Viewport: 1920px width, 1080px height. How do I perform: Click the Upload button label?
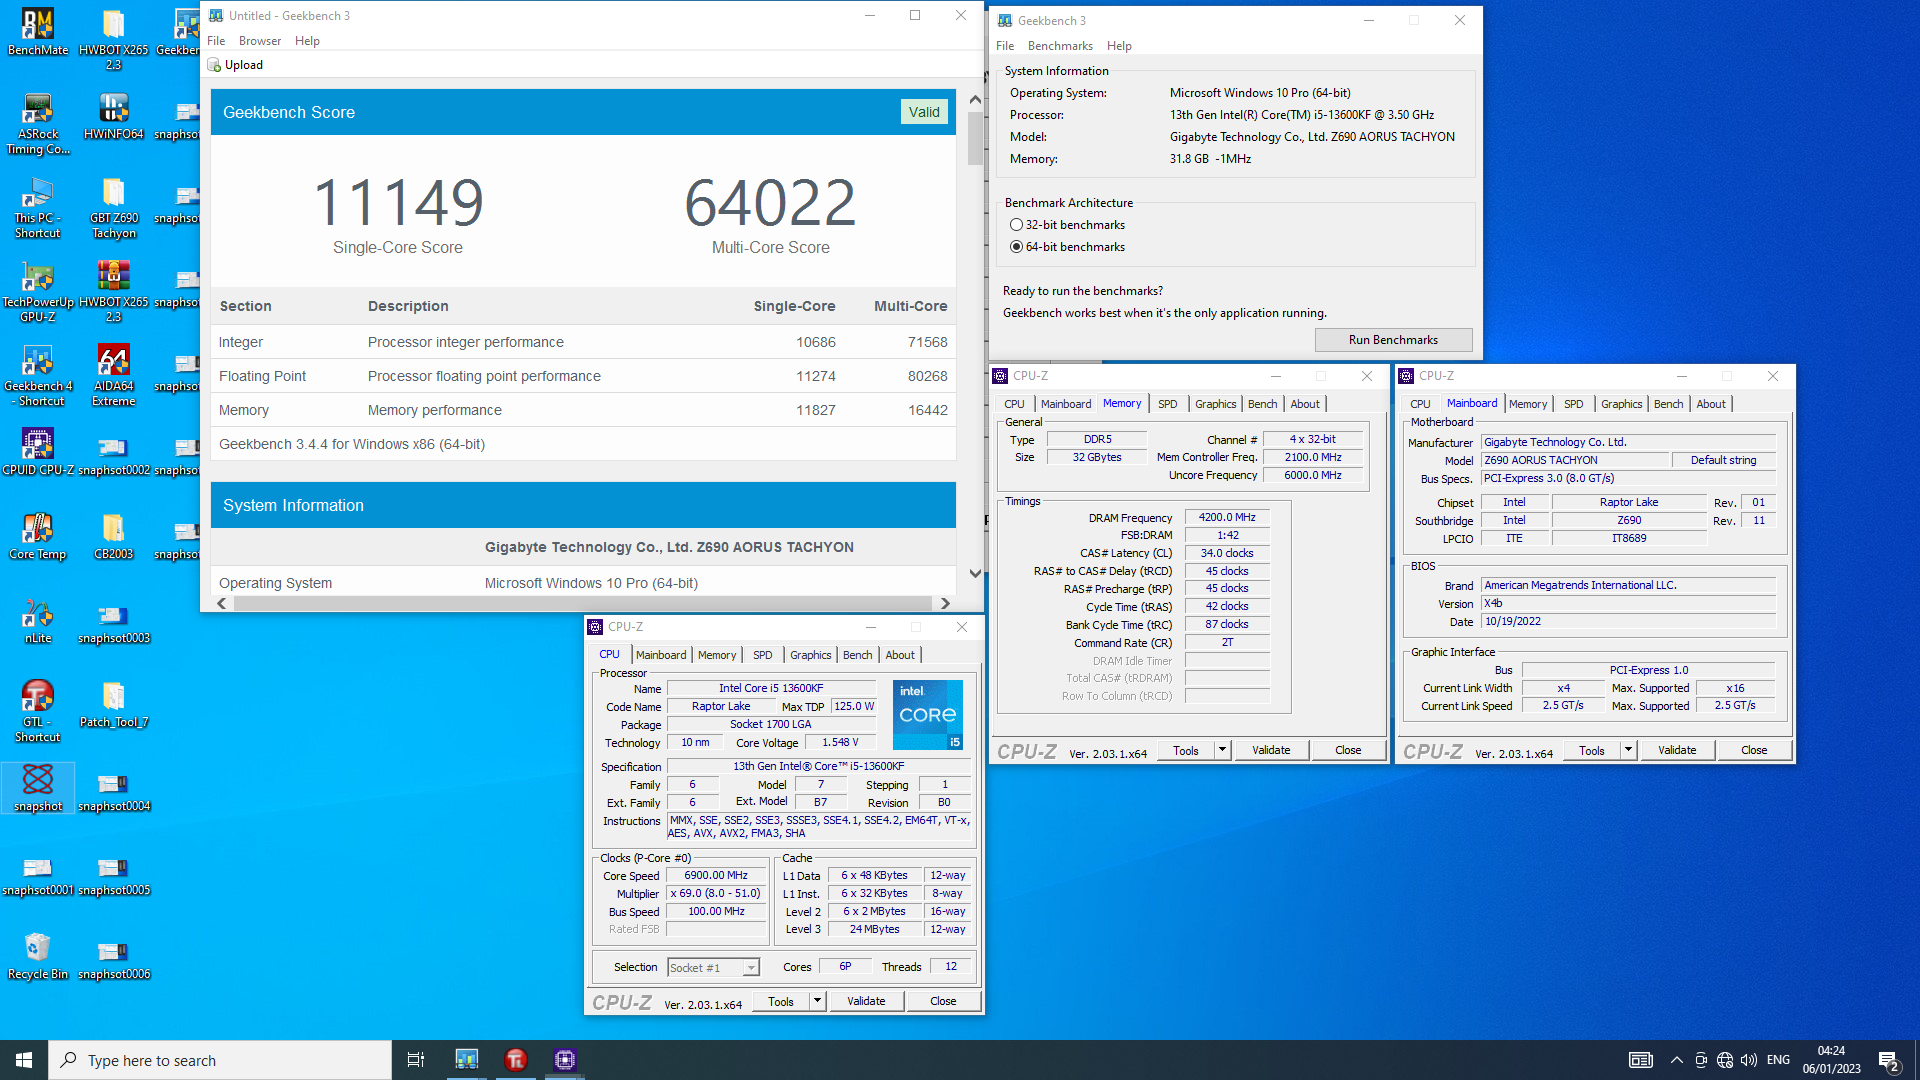point(244,65)
